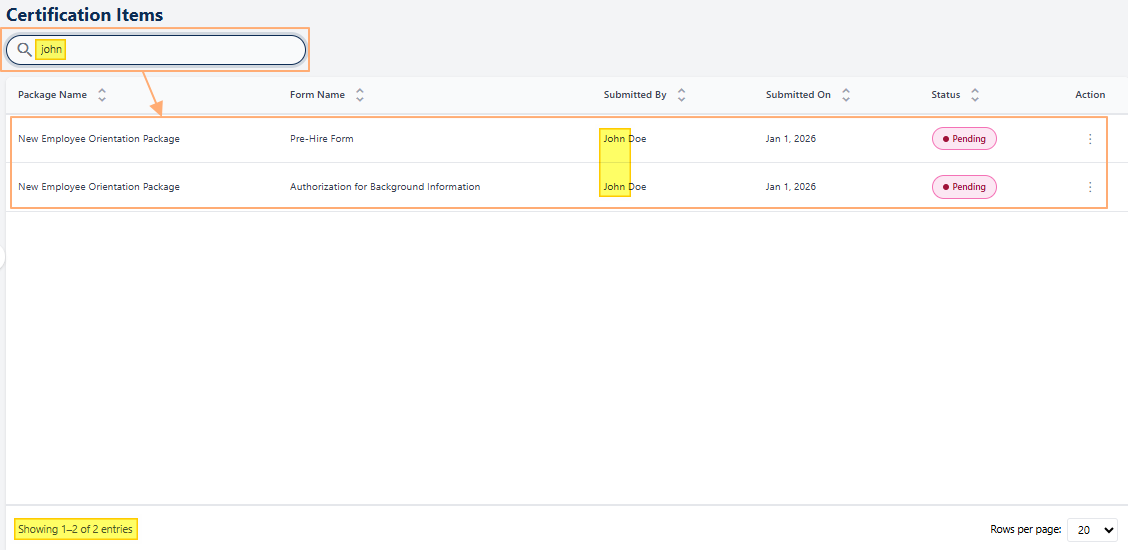Image resolution: width=1128 pixels, height=550 pixels.
Task: Click sort arrows beside Package Name
Action: [102, 95]
